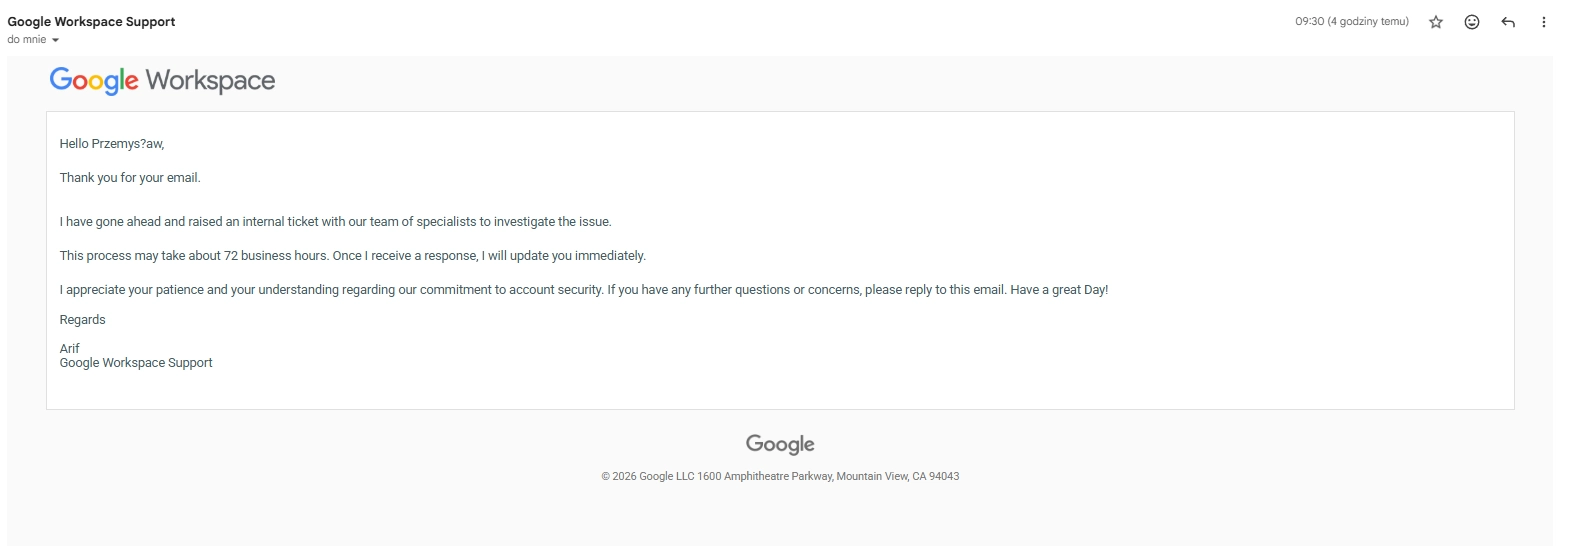Image resolution: width=1571 pixels, height=546 pixels.
Task: Reply to the email with arrow icon
Action: pyautogui.click(x=1508, y=22)
